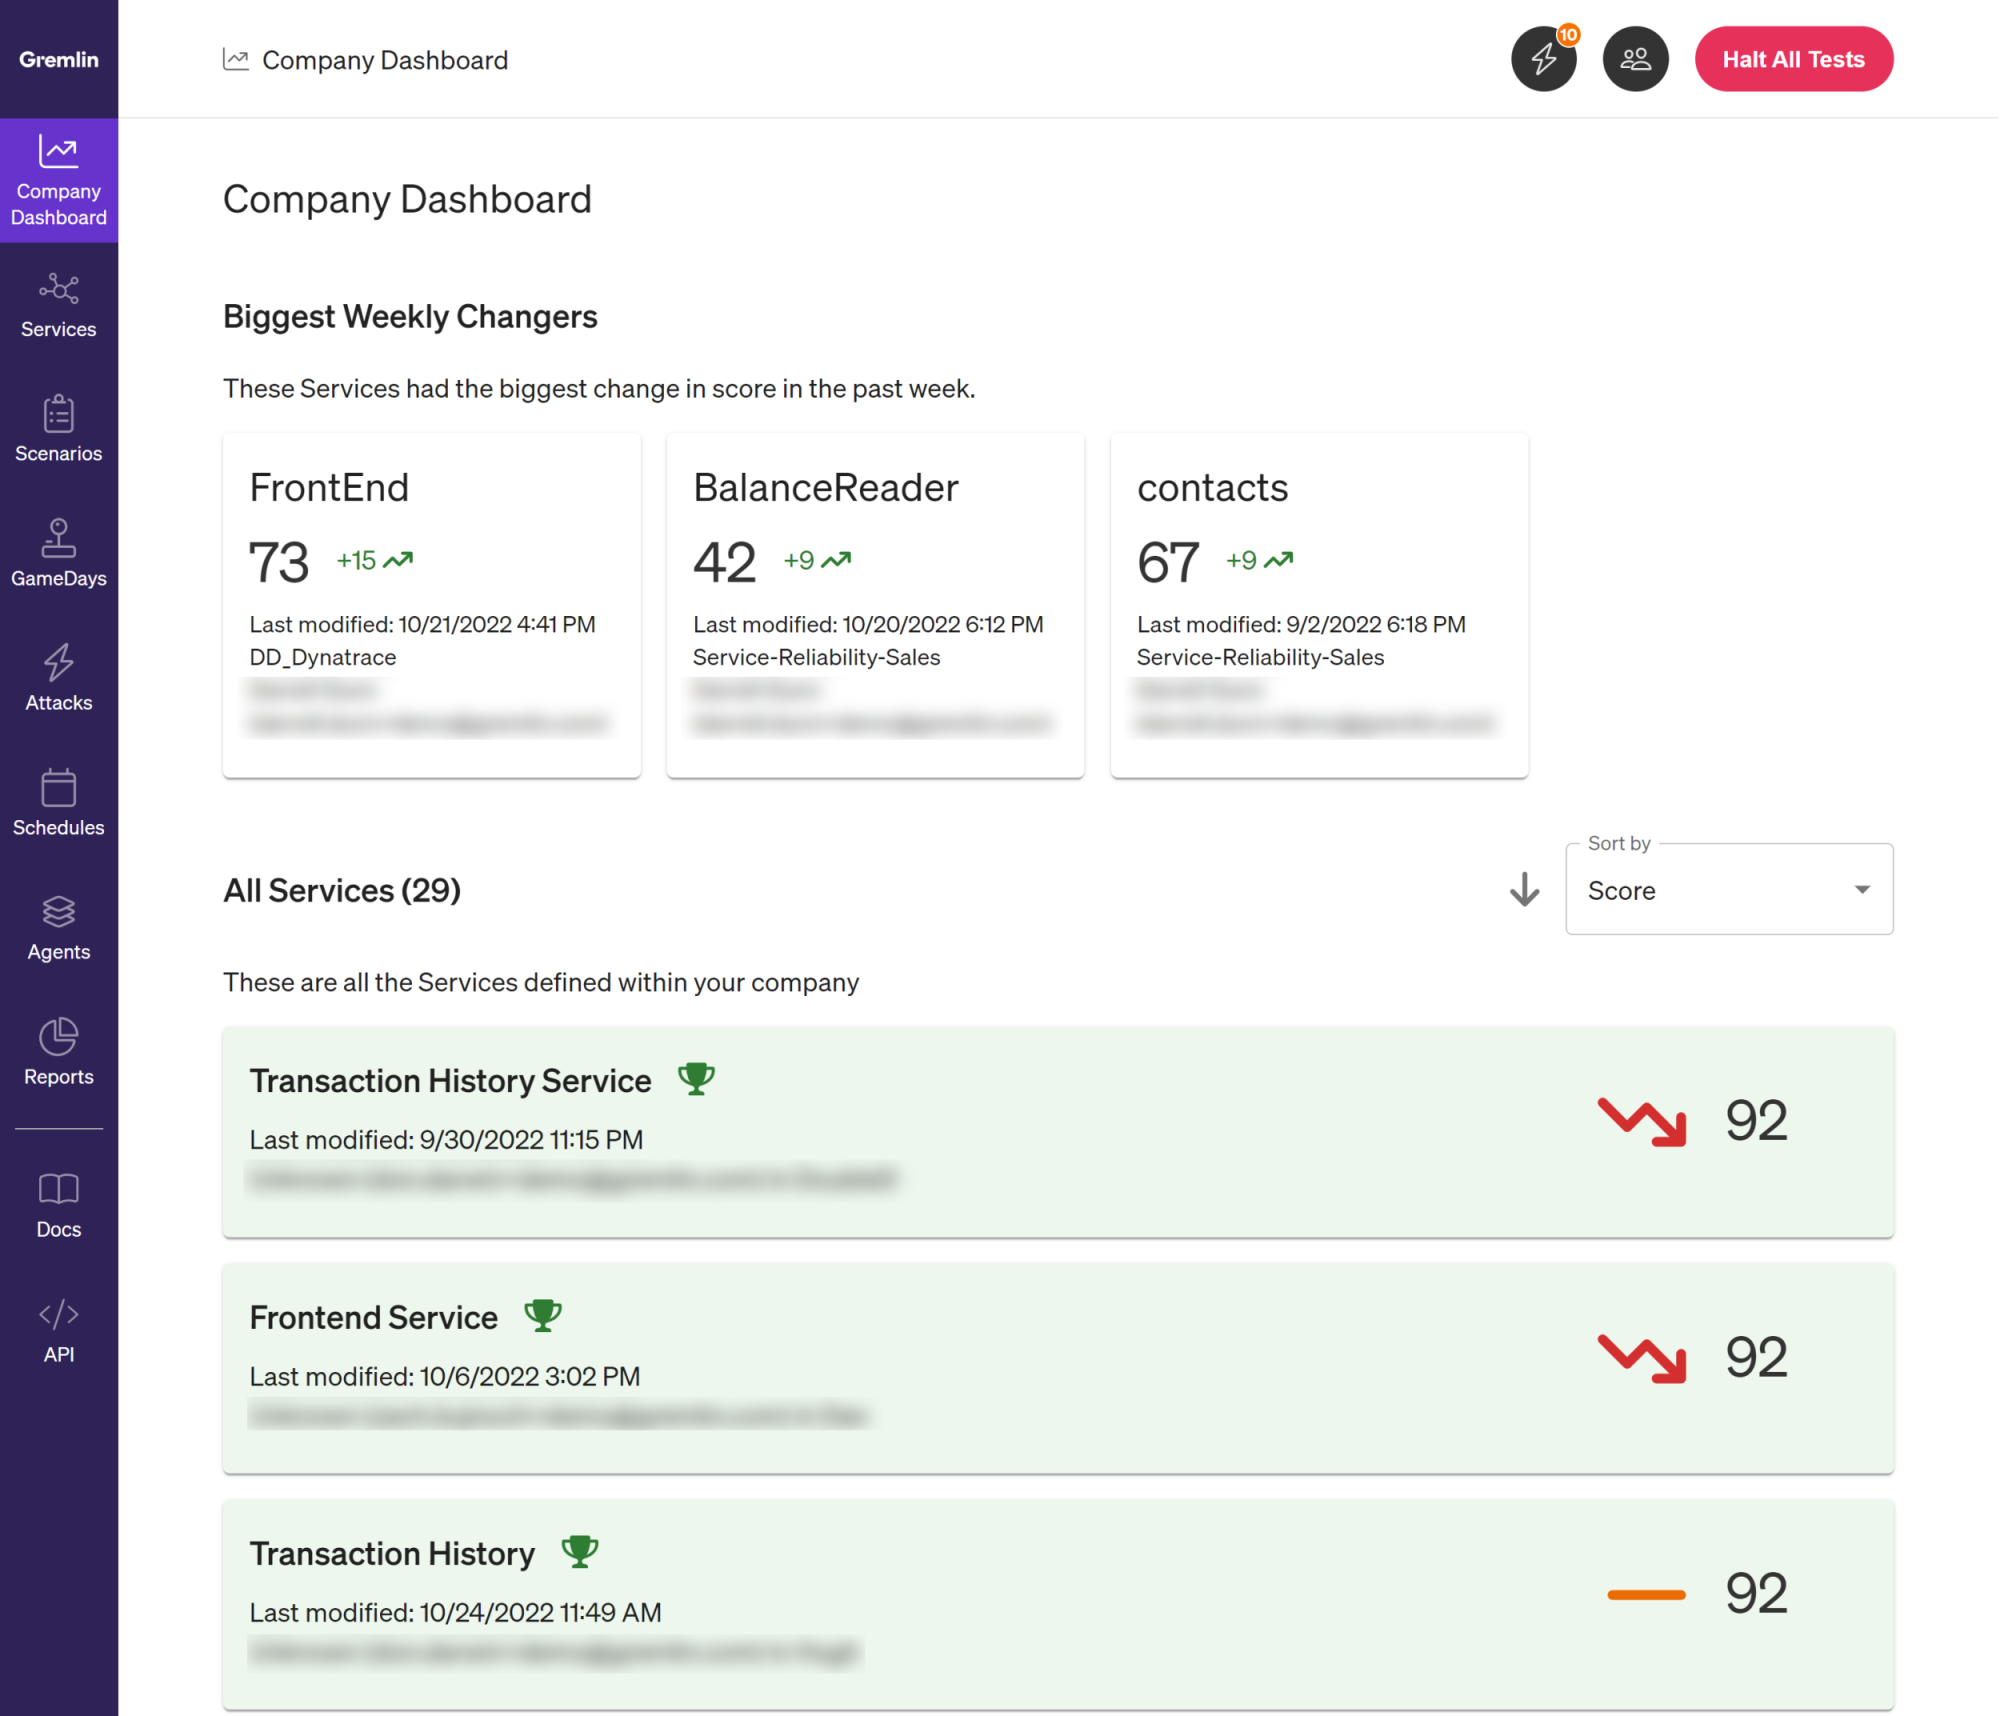Open the BalanceReader weekly changer card

874,604
